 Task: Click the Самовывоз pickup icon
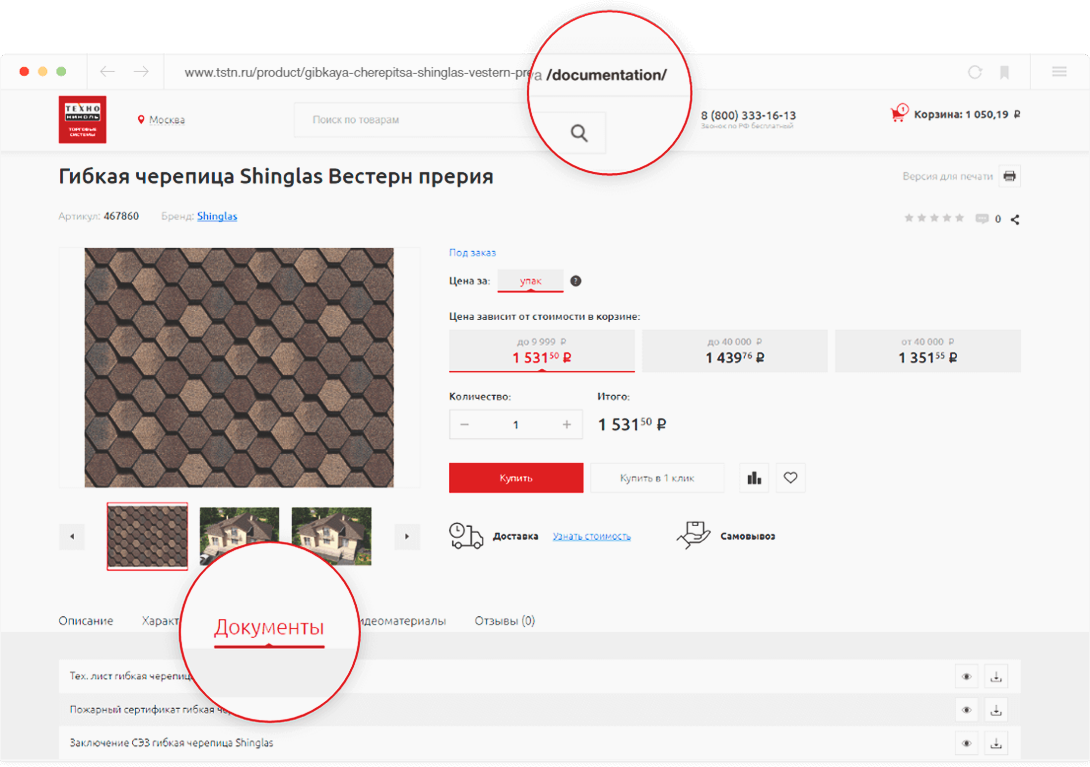coord(693,535)
